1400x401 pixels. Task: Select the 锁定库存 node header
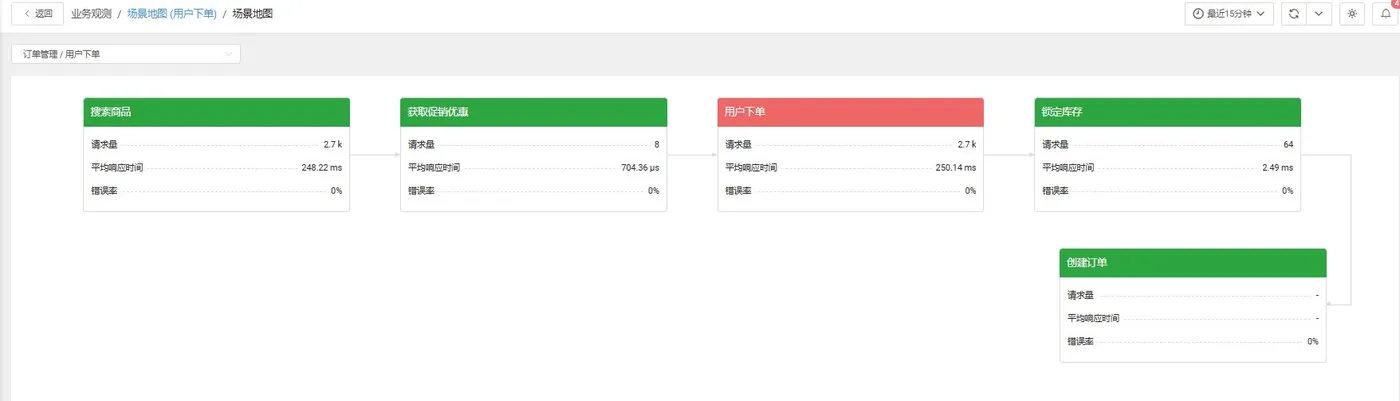pos(1167,112)
